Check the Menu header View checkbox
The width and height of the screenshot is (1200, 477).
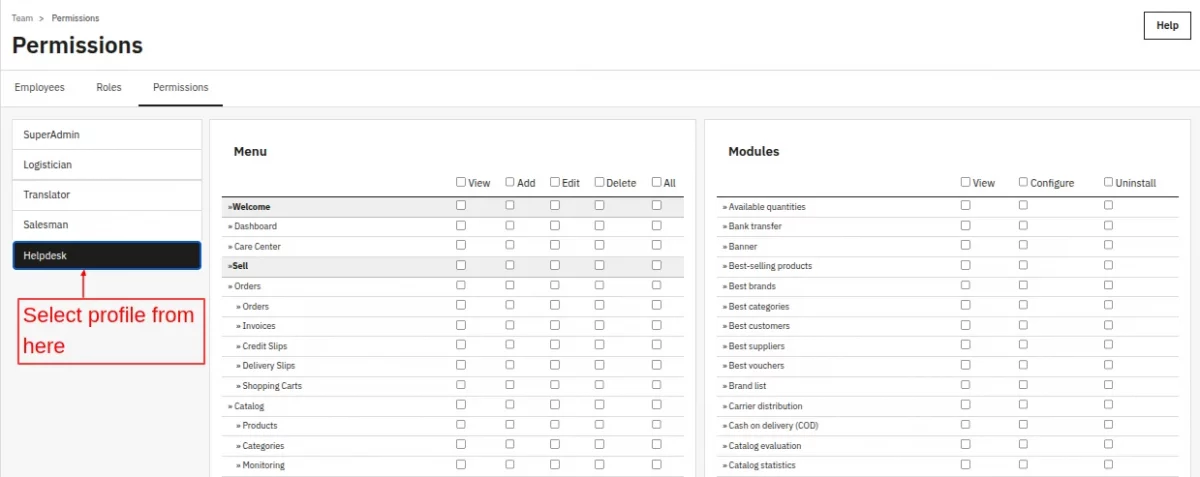click(461, 182)
